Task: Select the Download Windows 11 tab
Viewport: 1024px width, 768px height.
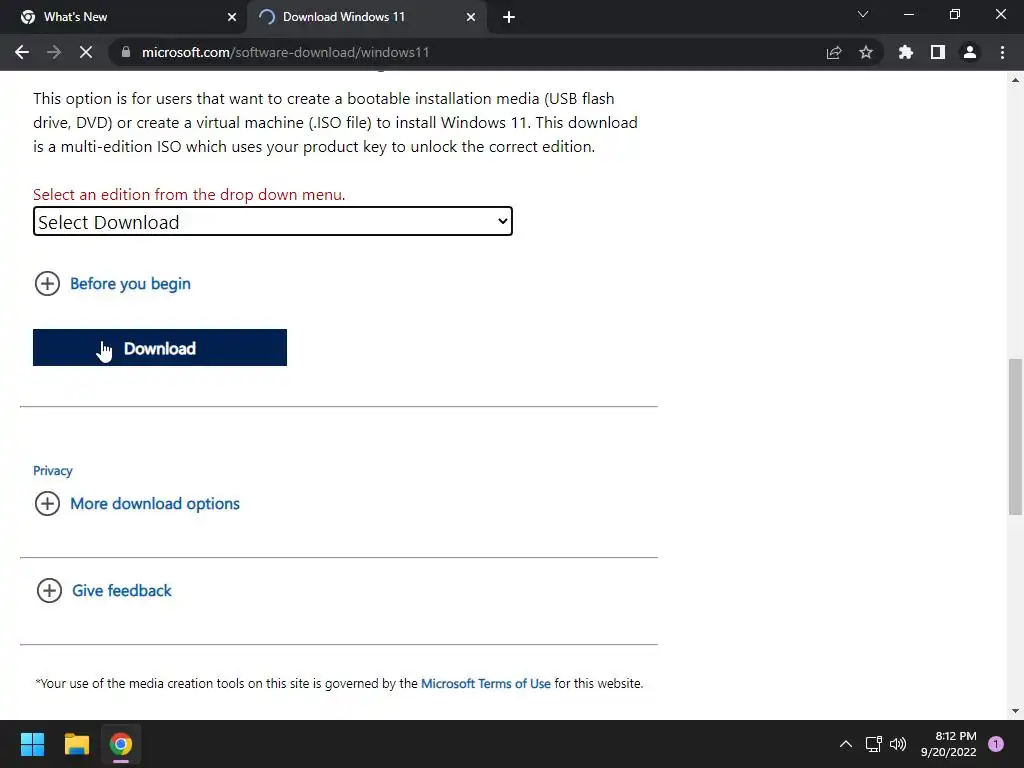Action: click(368, 17)
